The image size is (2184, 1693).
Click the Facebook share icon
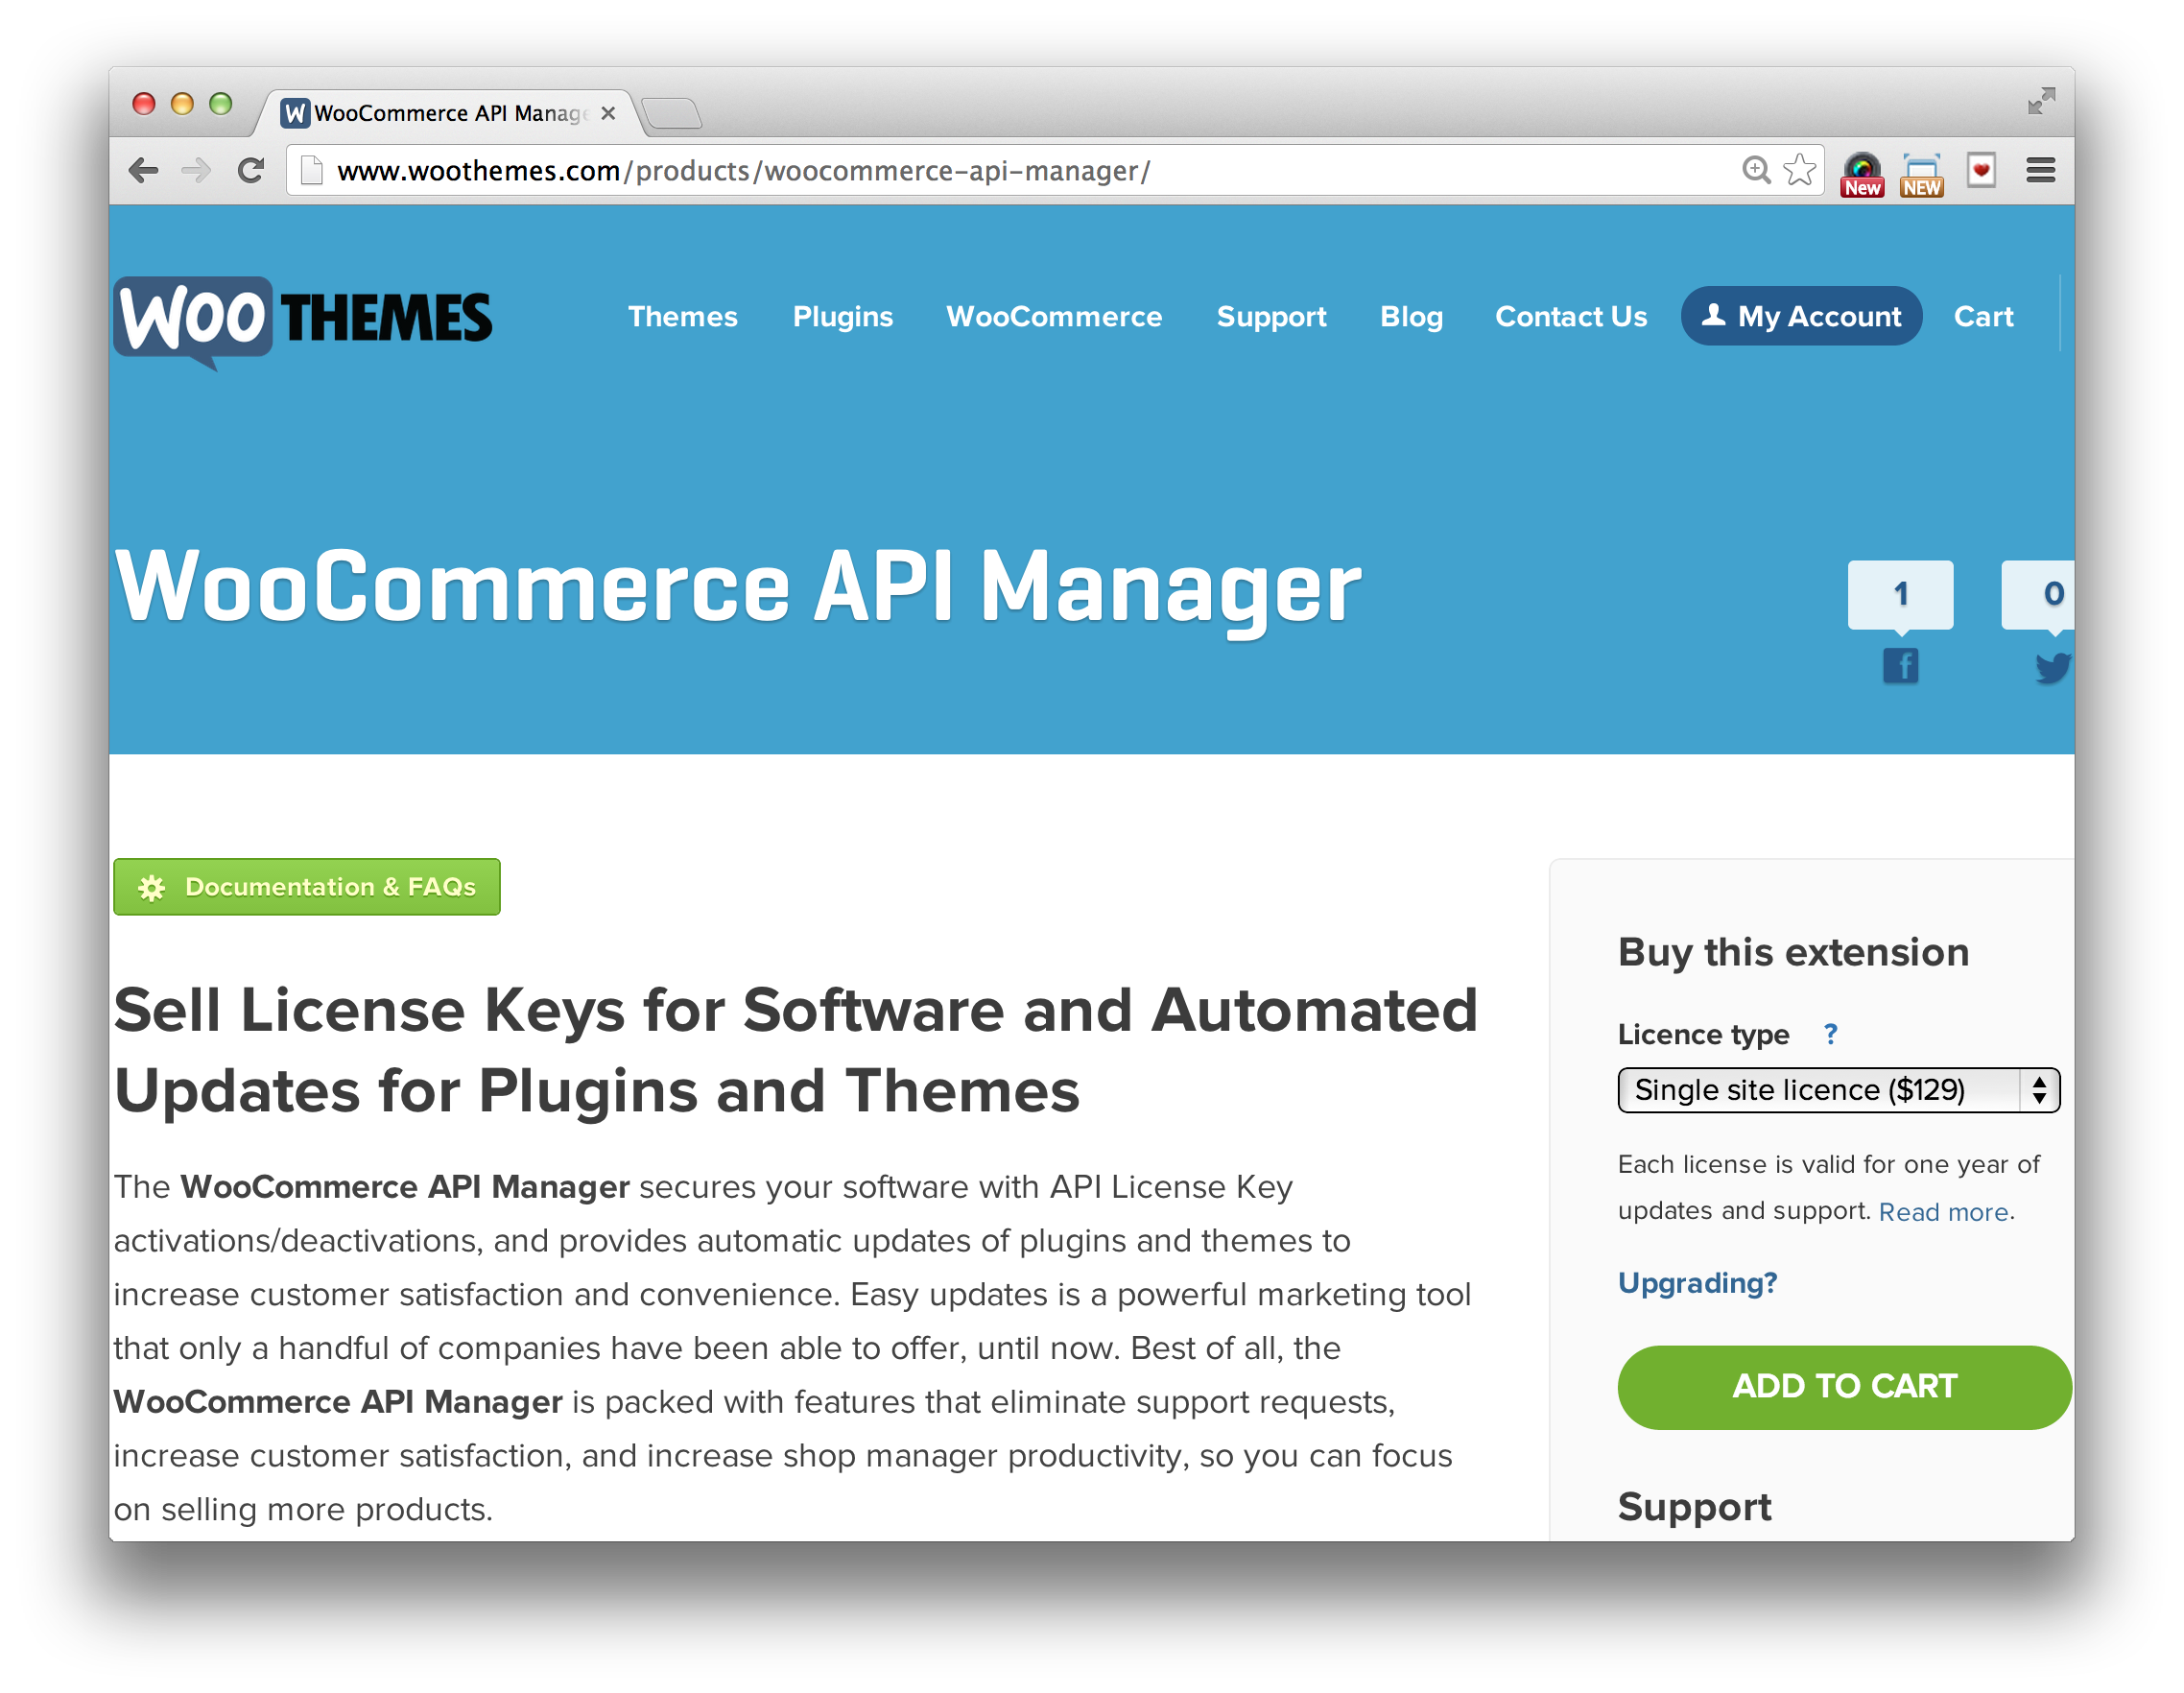(x=1900, y=665)
